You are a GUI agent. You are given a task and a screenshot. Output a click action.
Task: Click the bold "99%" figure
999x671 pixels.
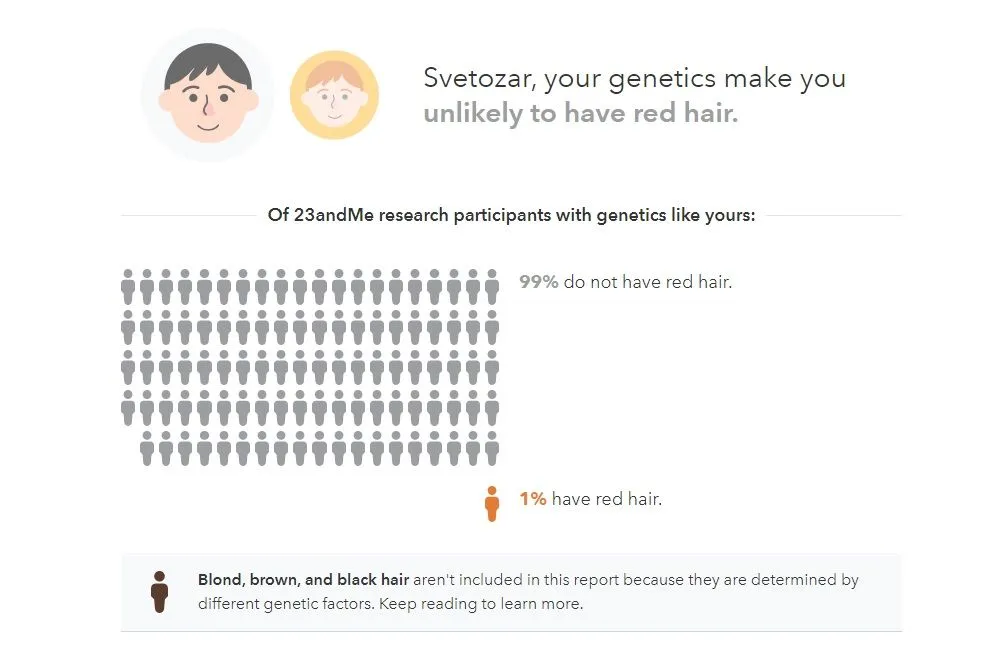(538, 282)
